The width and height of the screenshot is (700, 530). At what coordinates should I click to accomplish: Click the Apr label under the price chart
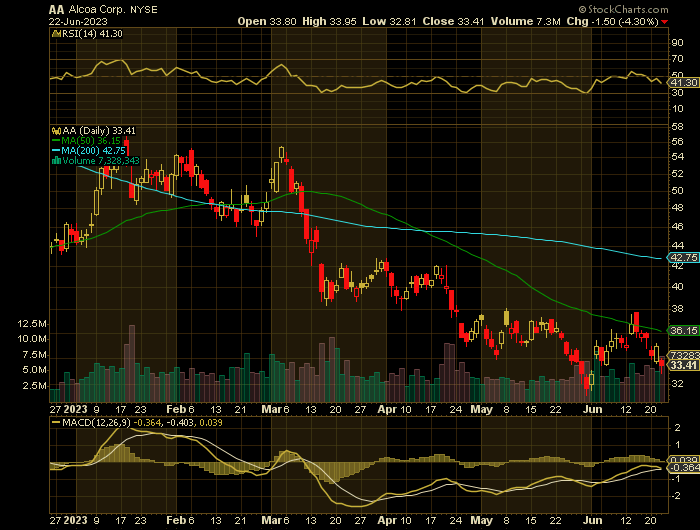click(386, 409)
